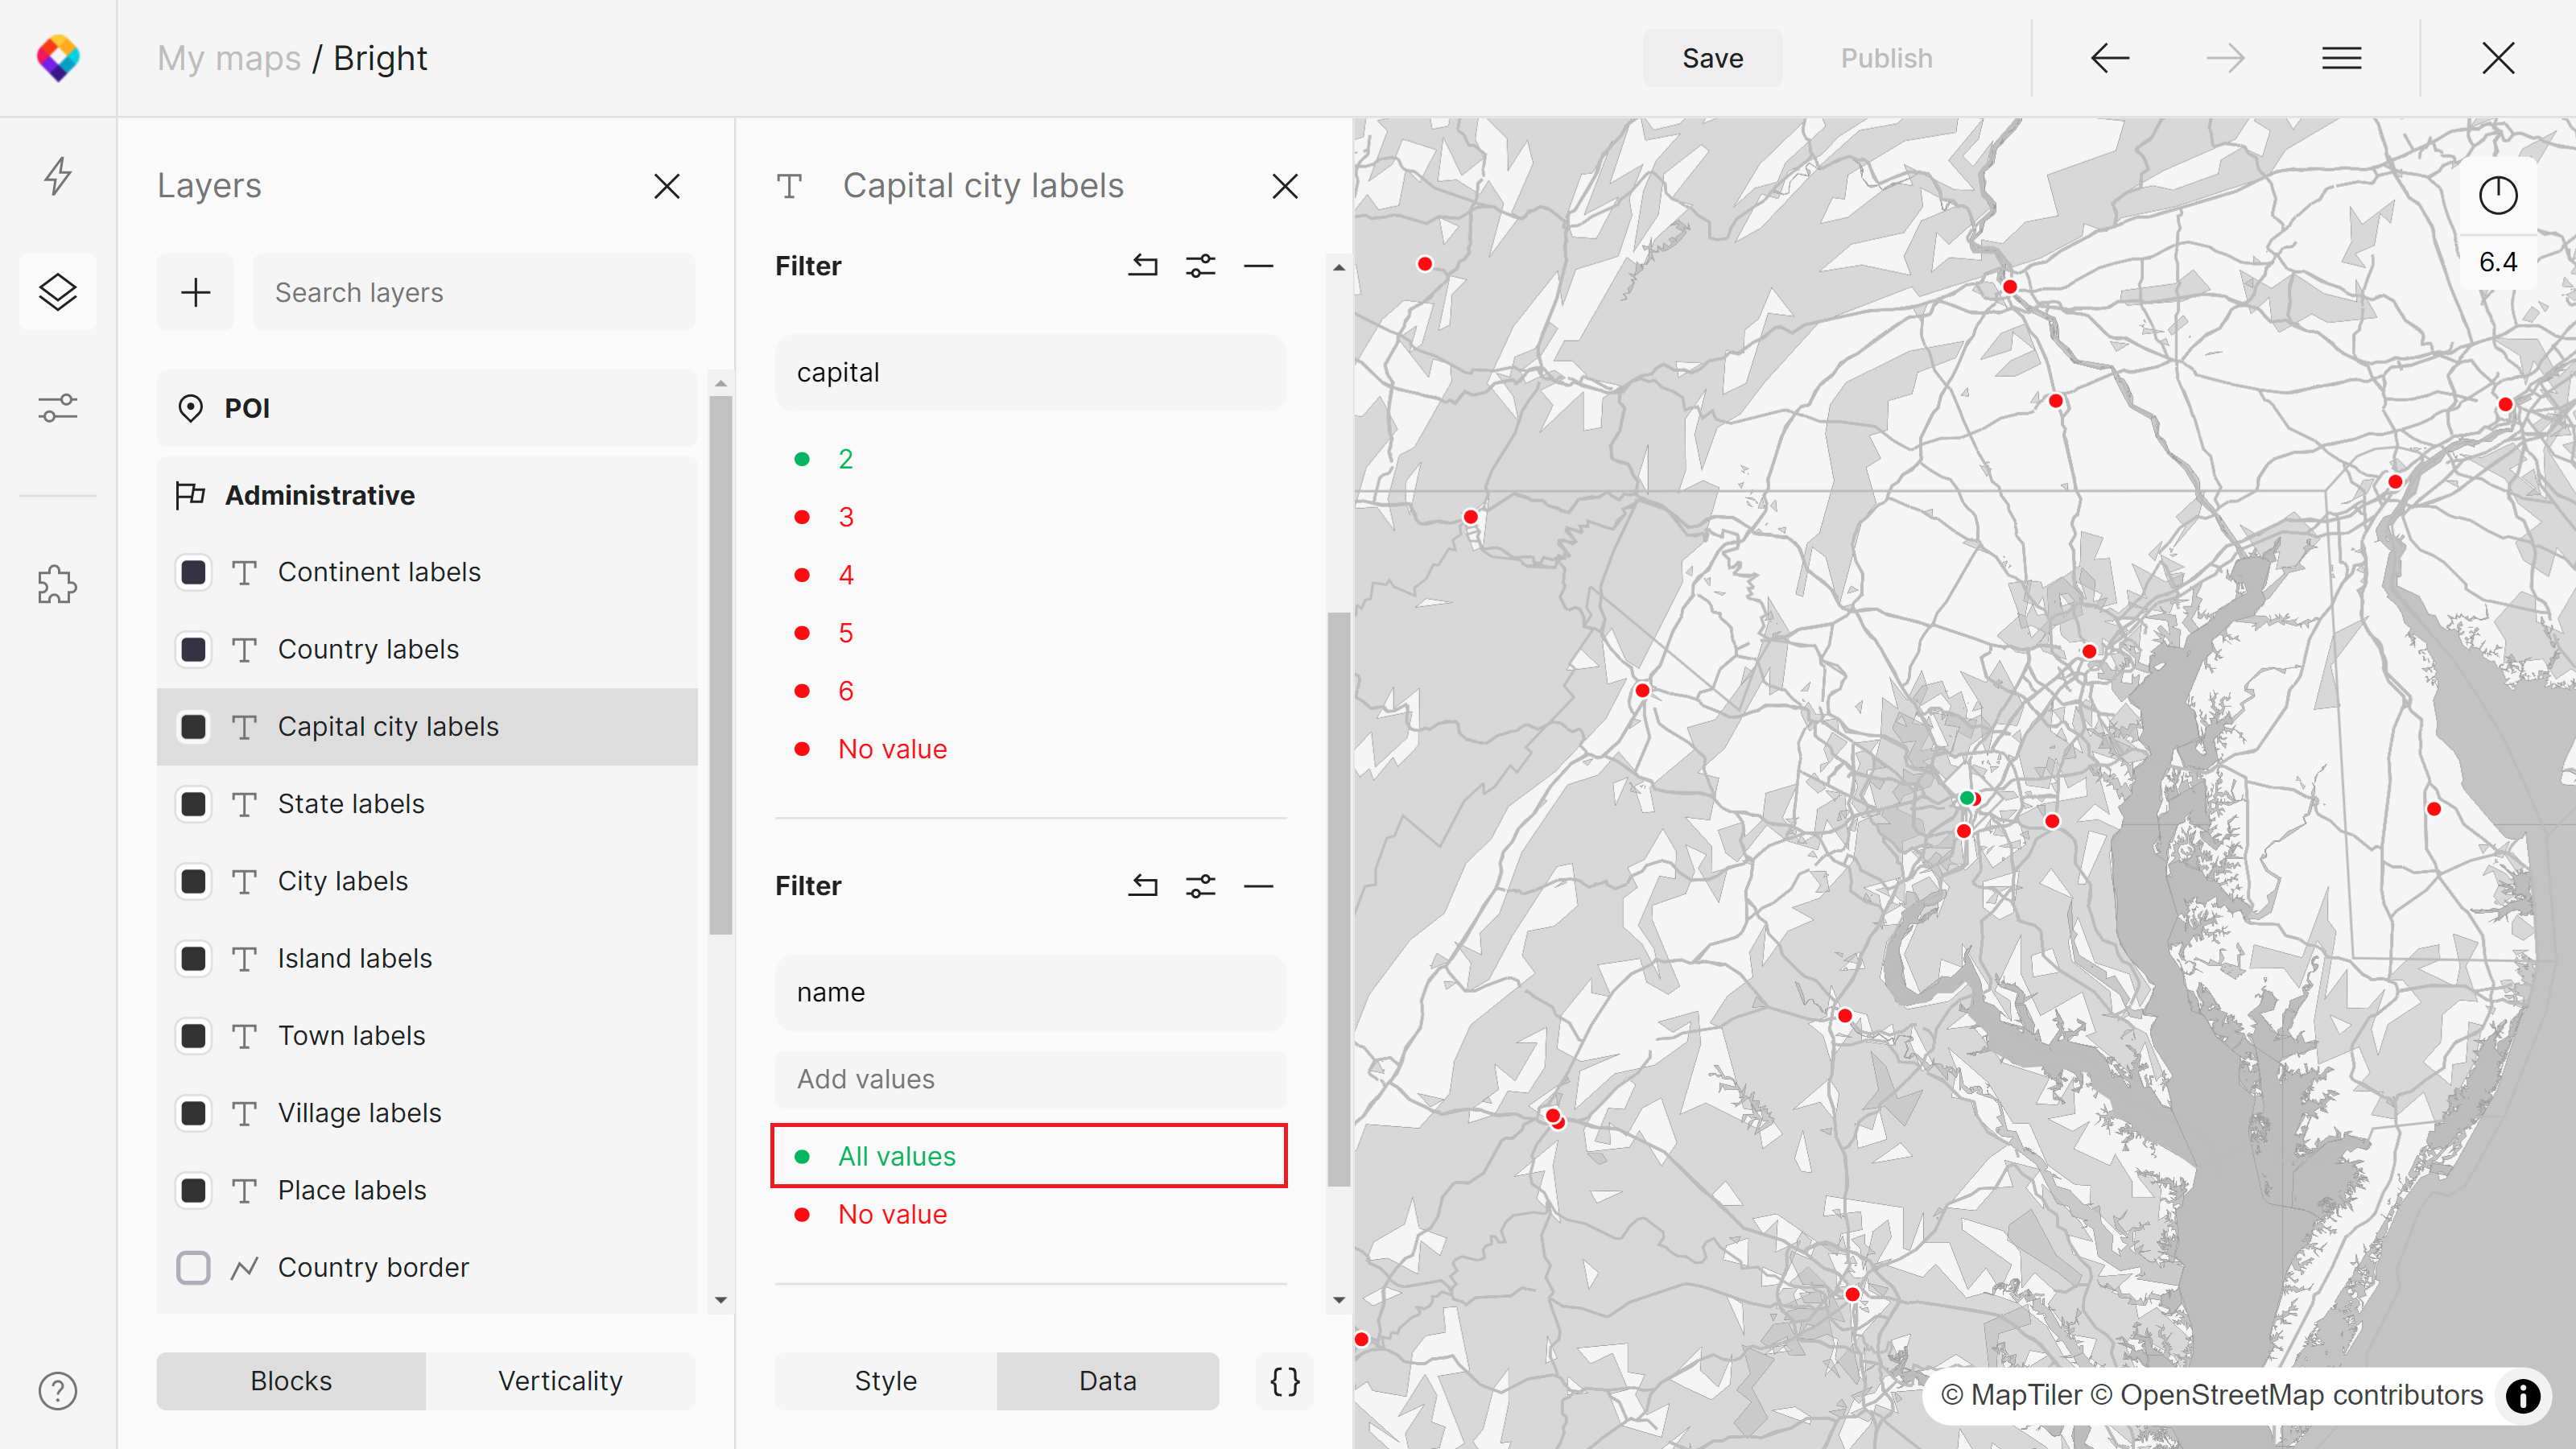Open the settings sliders sidebar icon
The height and width of the screenshot is (1449, 2576).
pos(58,408)
